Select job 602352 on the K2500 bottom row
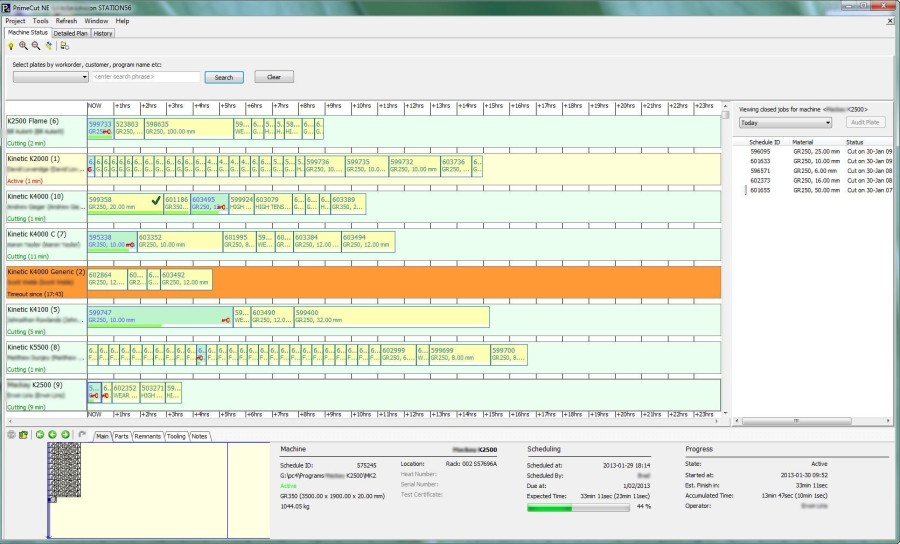Image resolution: width=900 pixels, height=544 pixels. click(x=126, y=392)
